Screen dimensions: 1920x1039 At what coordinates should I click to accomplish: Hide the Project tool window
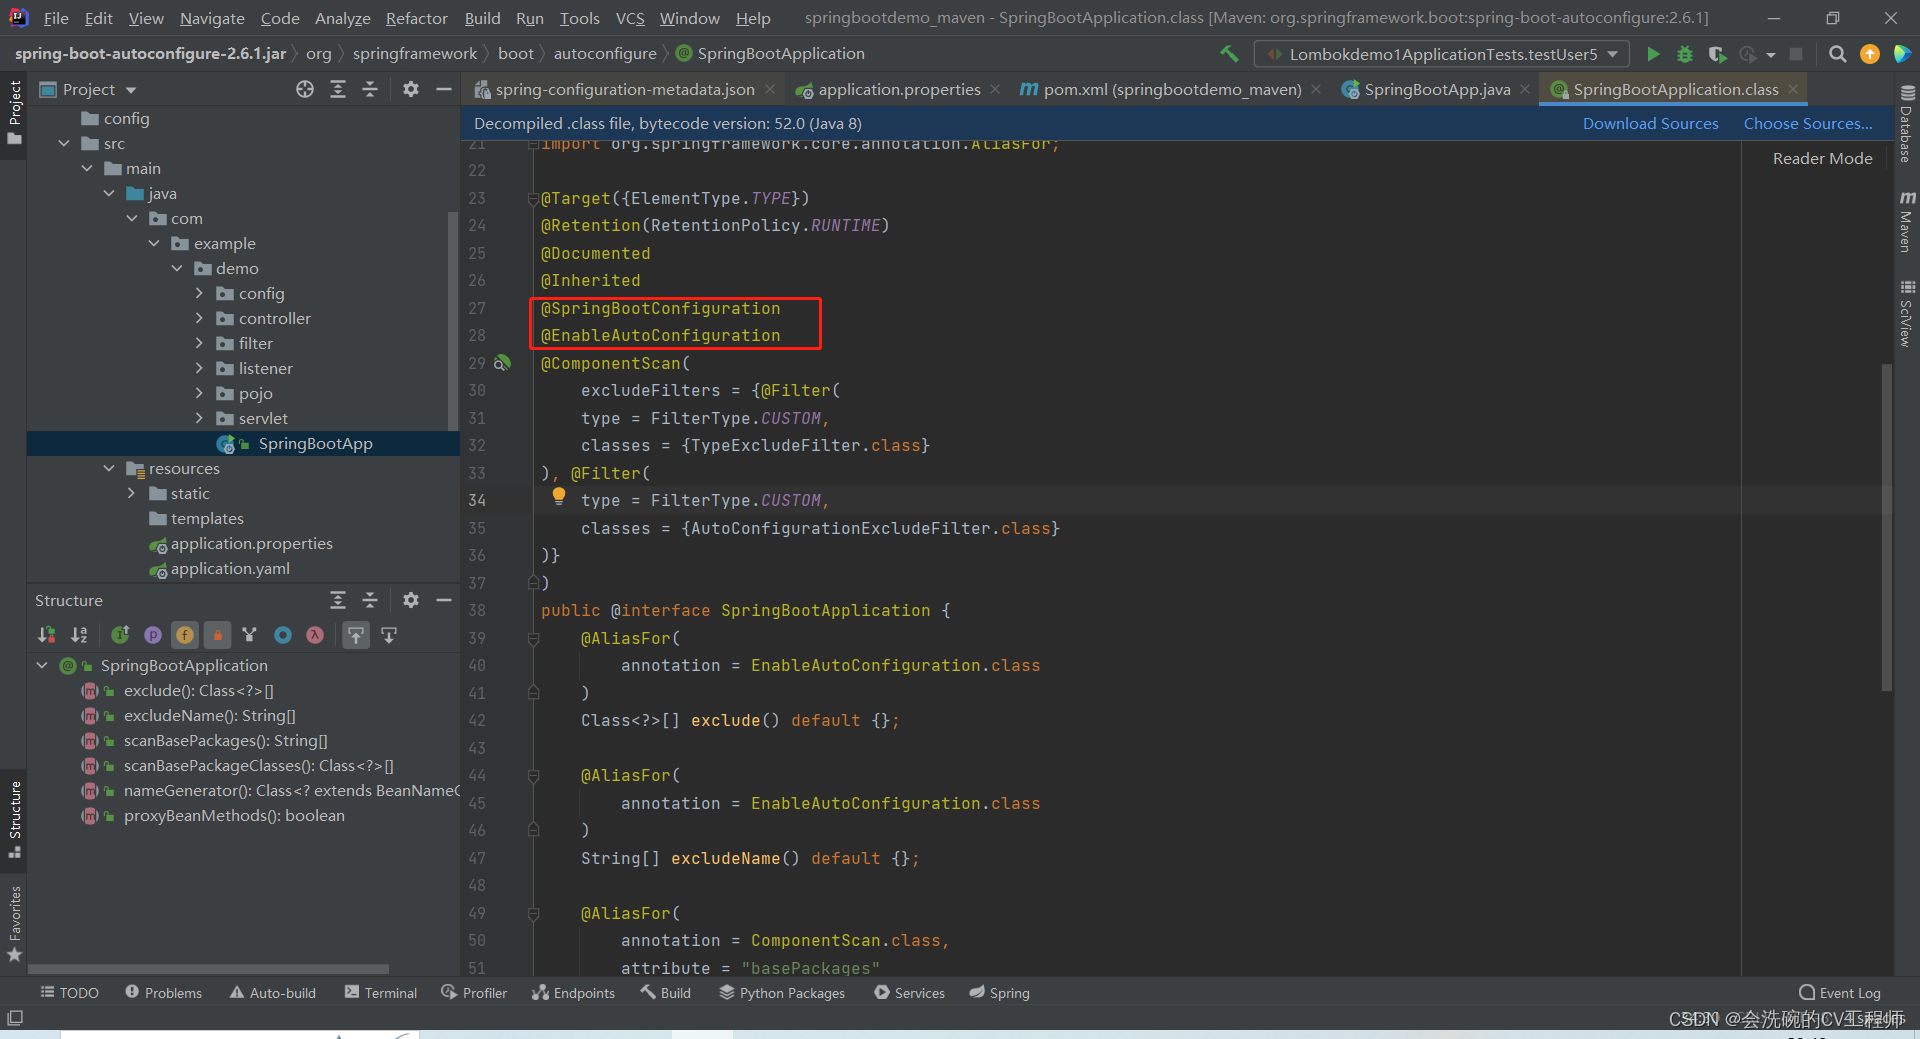click(444, 89)
